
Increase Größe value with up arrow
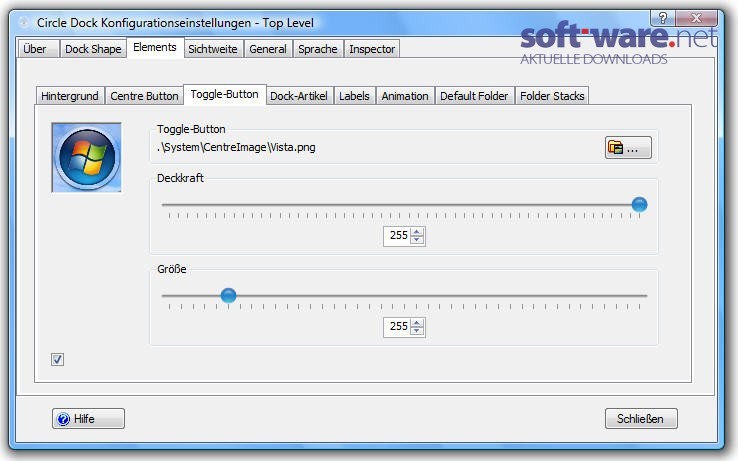(417, 323)
